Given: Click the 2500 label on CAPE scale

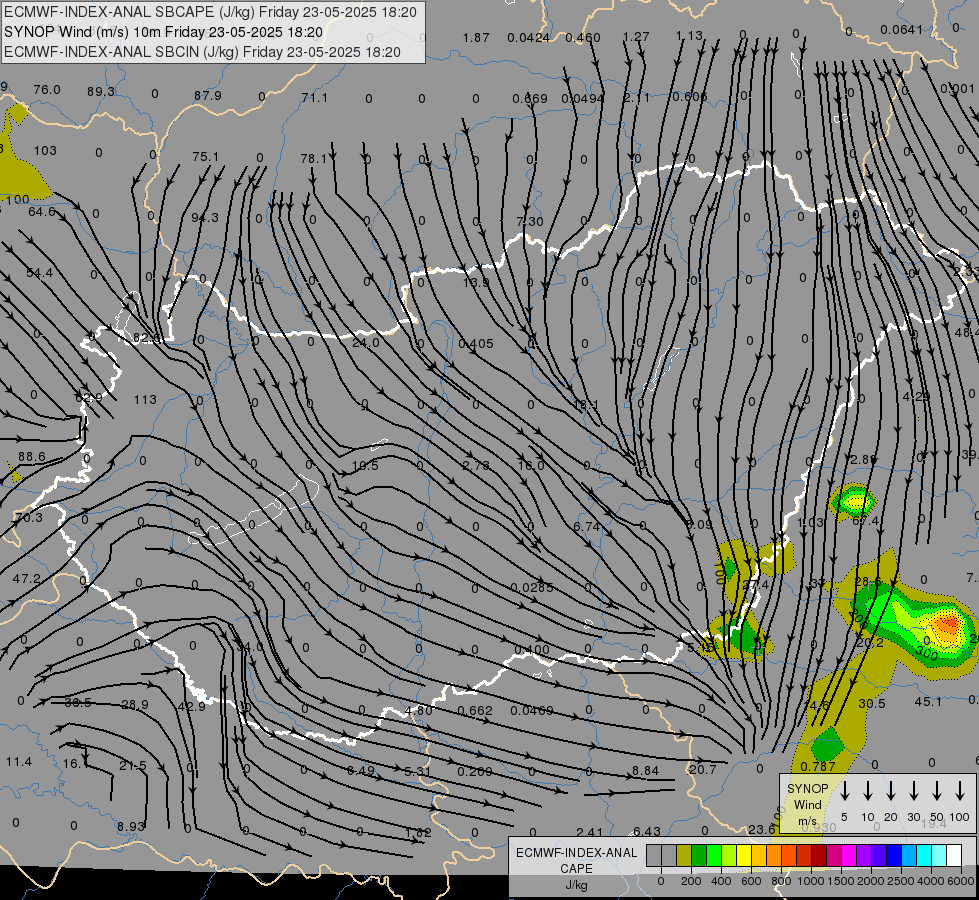Looking at the screenshot, I should point(901,881).
